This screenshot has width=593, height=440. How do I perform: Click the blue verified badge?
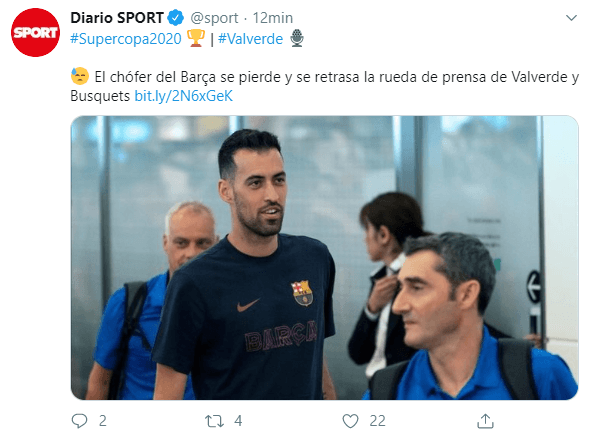(175, 18)
